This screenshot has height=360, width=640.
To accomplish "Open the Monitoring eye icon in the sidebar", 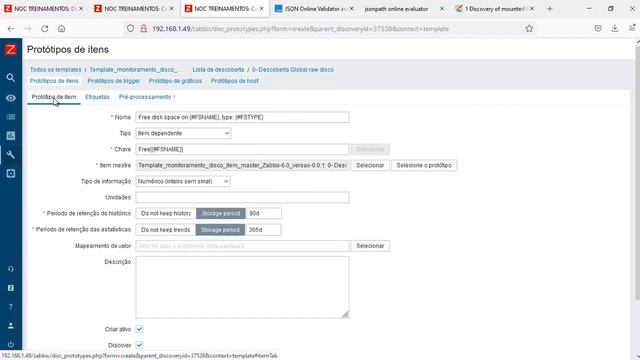I will [x=11, y=98].
